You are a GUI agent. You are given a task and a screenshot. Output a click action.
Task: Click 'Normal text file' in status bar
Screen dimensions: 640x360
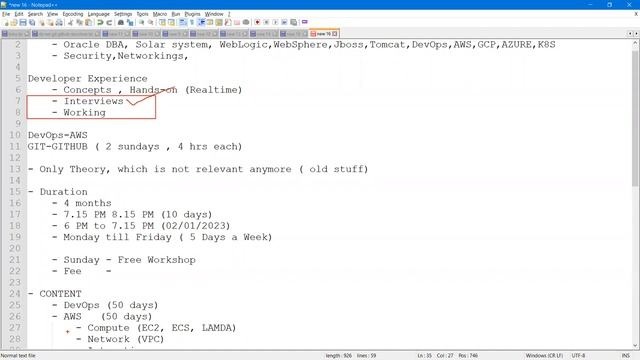(18, 356)
